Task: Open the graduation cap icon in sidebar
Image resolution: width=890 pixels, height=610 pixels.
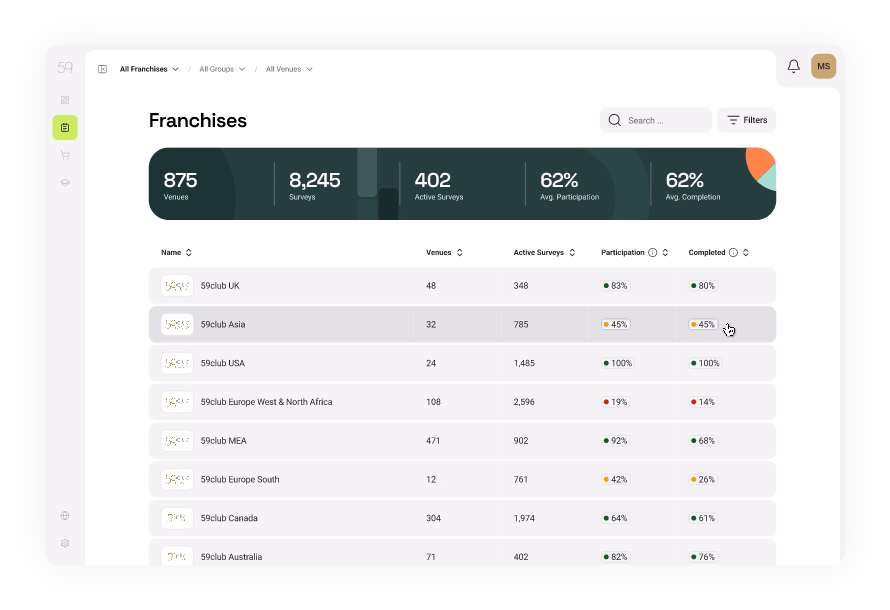Action: pyautogui.click(x=65, y=183)
